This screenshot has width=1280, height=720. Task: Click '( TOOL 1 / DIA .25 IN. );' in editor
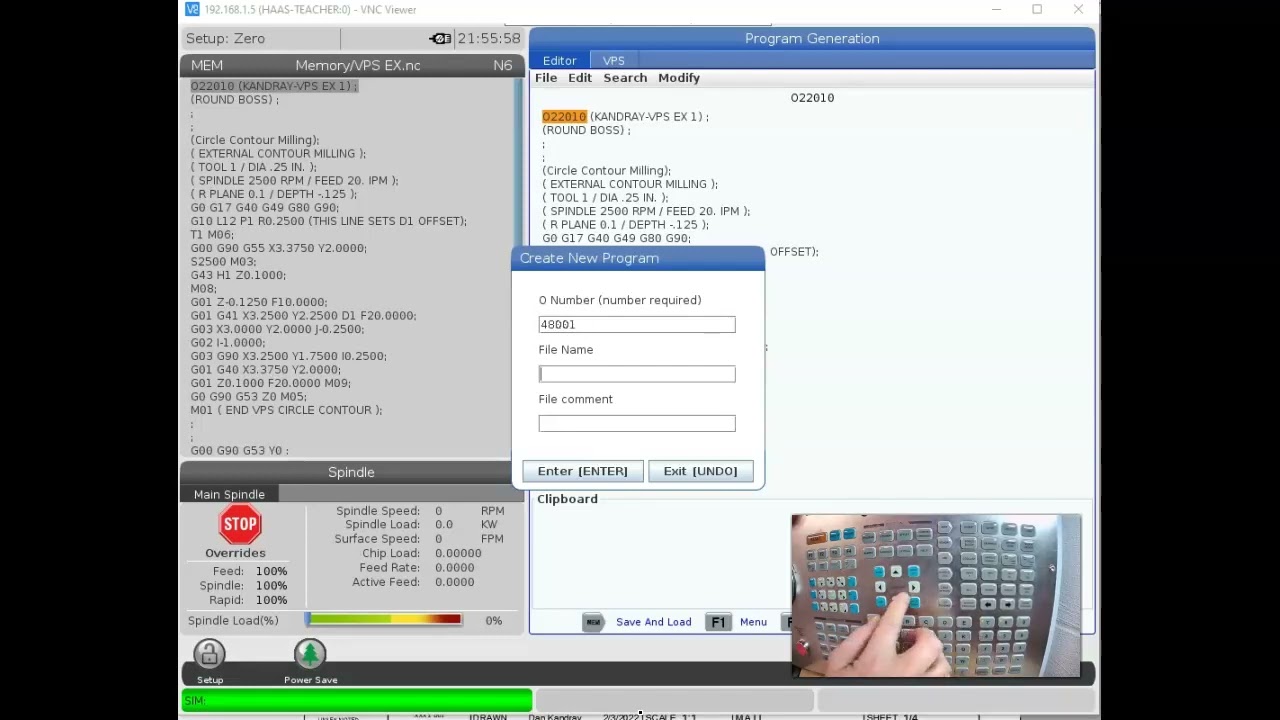pos(605,198)
